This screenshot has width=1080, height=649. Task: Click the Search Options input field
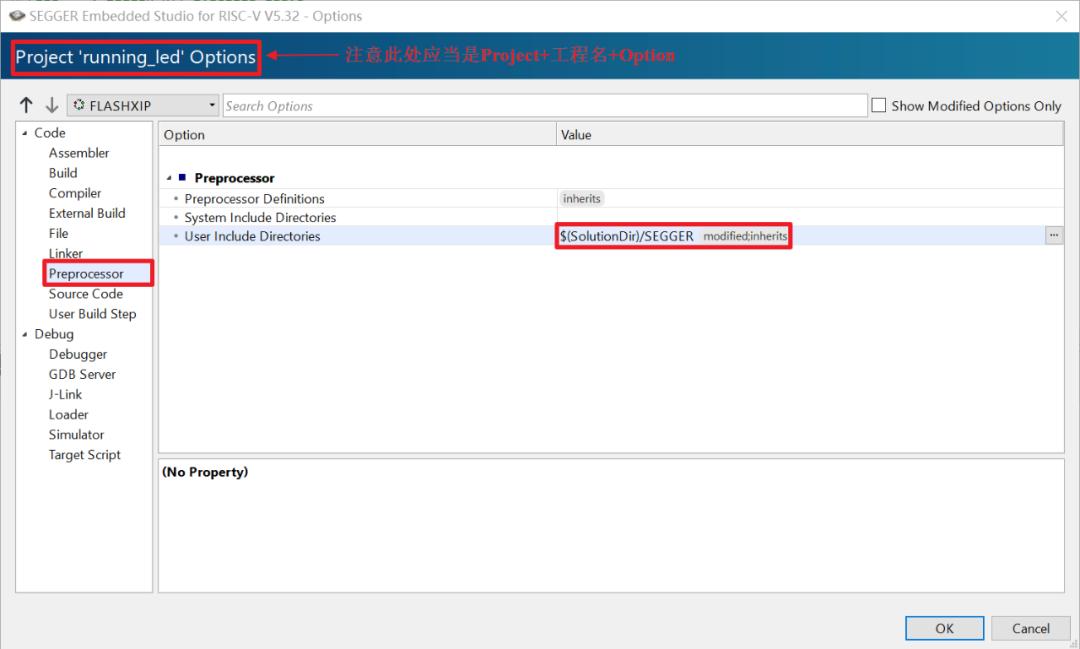click(544, 106)
